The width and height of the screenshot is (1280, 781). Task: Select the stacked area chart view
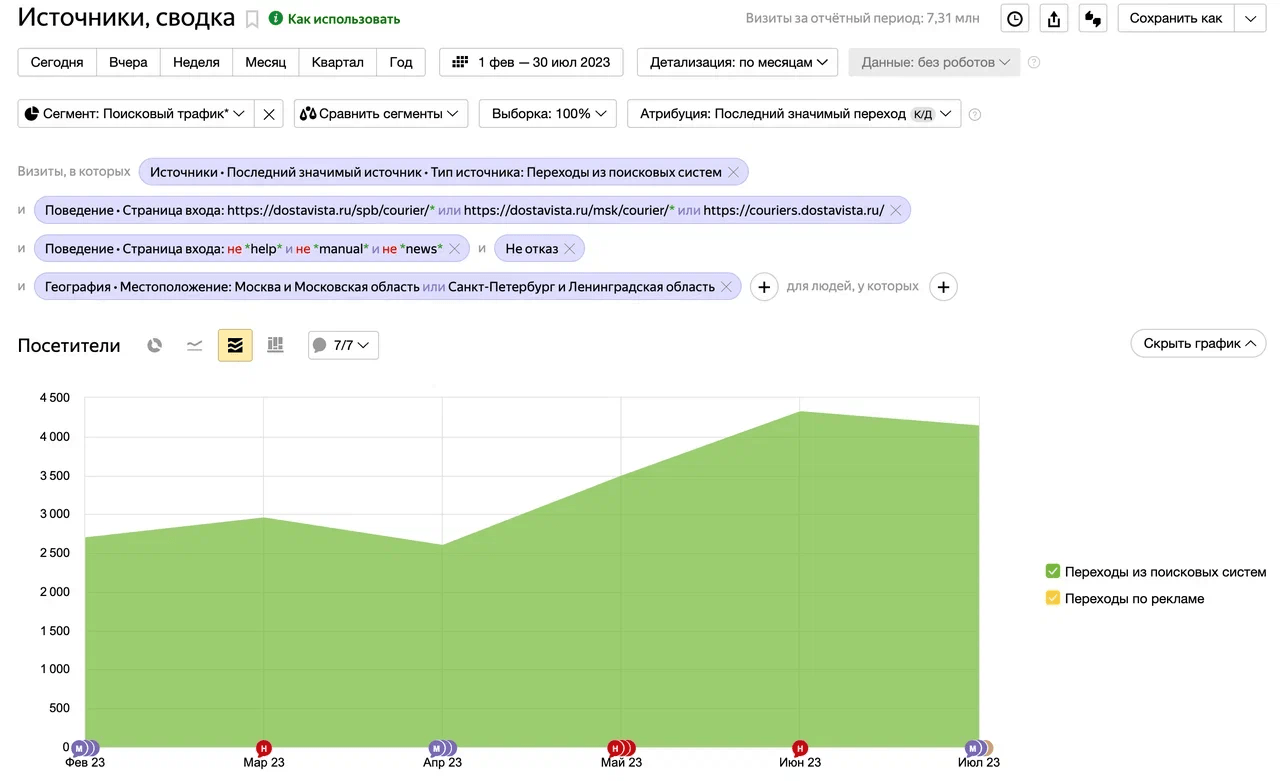tap(235, 345)
